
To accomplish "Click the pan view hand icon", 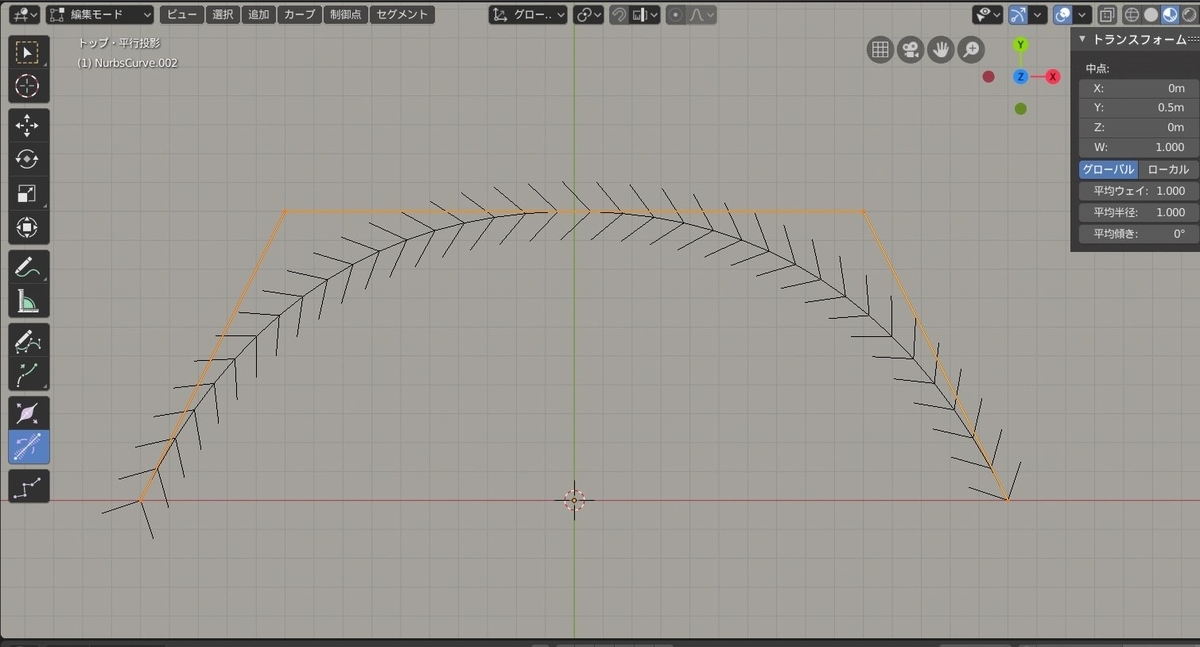I will click(x=940, y=50).
